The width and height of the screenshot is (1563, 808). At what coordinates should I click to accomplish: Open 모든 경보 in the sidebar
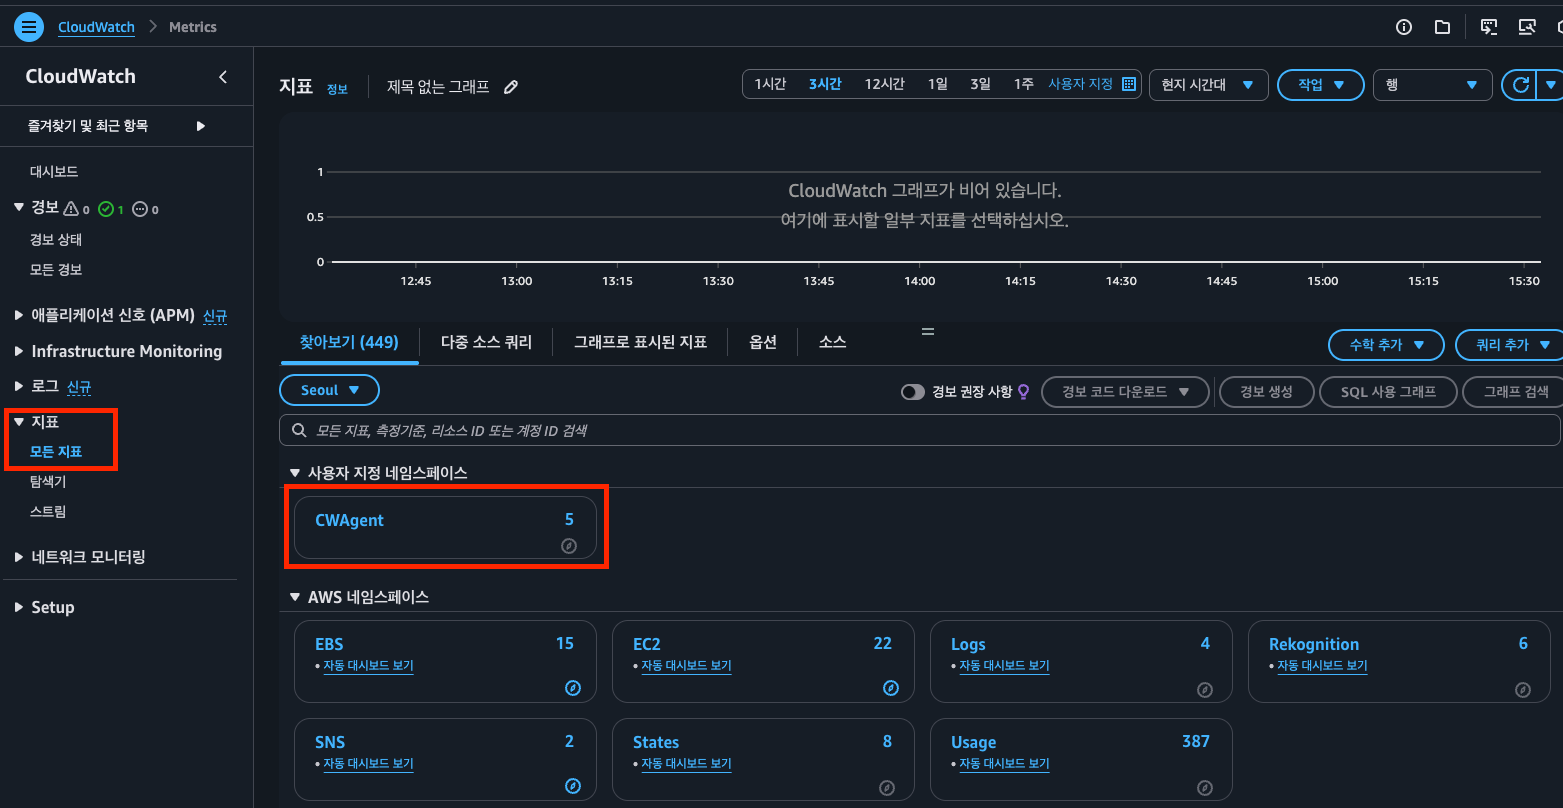click(56, 270)
